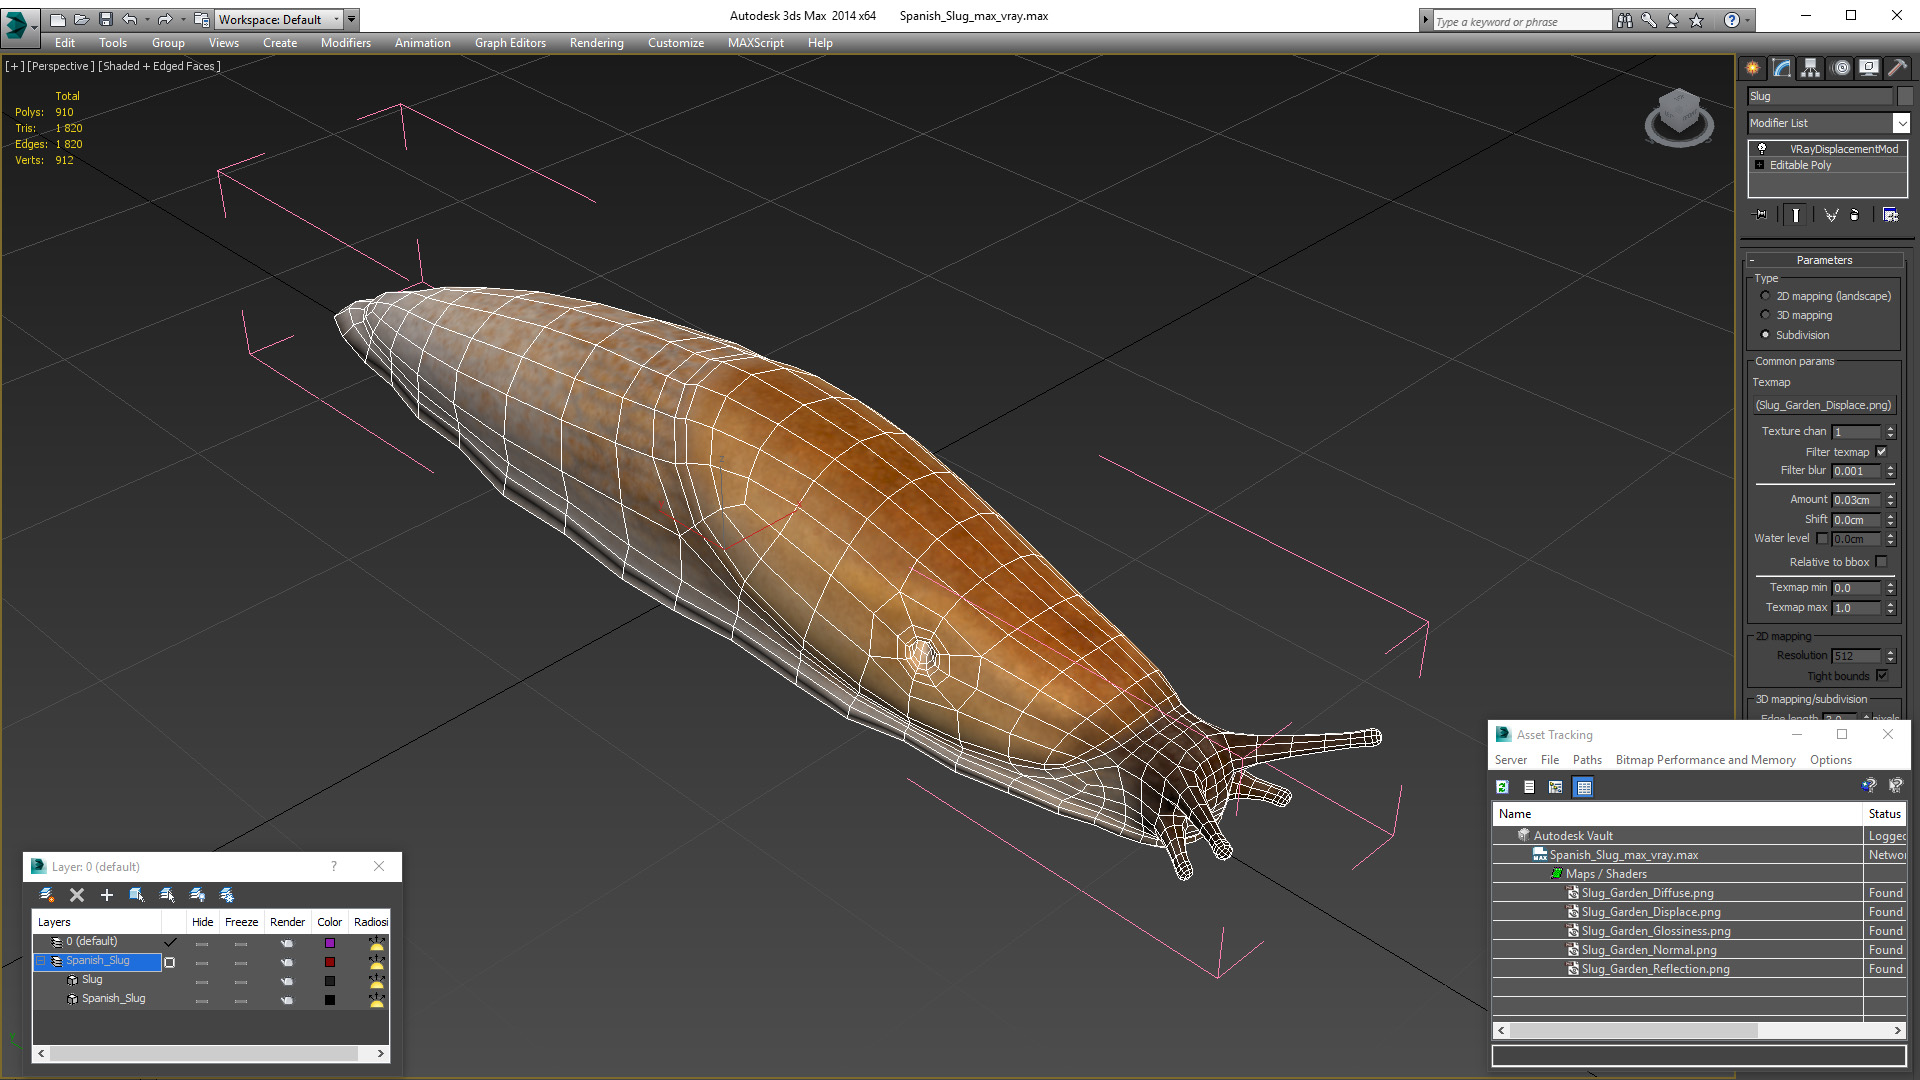The width and height of the screenshot is (1920, 1080).
Task: Open the Modifiers menu
Action: pos(346,43)
